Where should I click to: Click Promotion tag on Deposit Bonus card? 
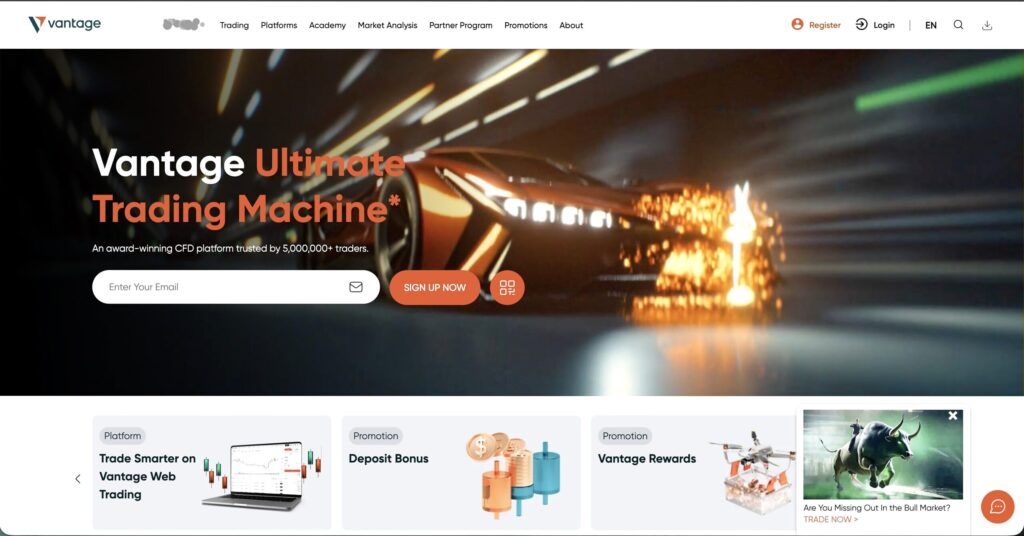click(376, 436)
